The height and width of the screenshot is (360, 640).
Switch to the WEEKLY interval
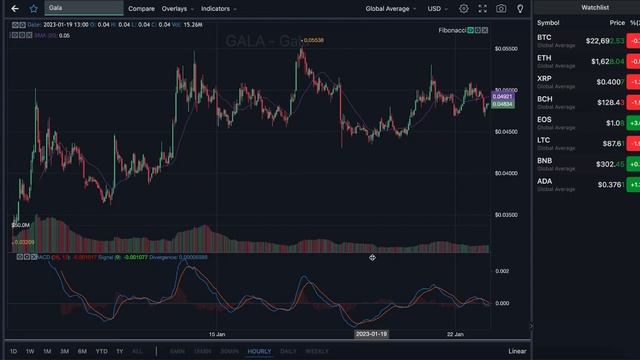coord(317,351)
